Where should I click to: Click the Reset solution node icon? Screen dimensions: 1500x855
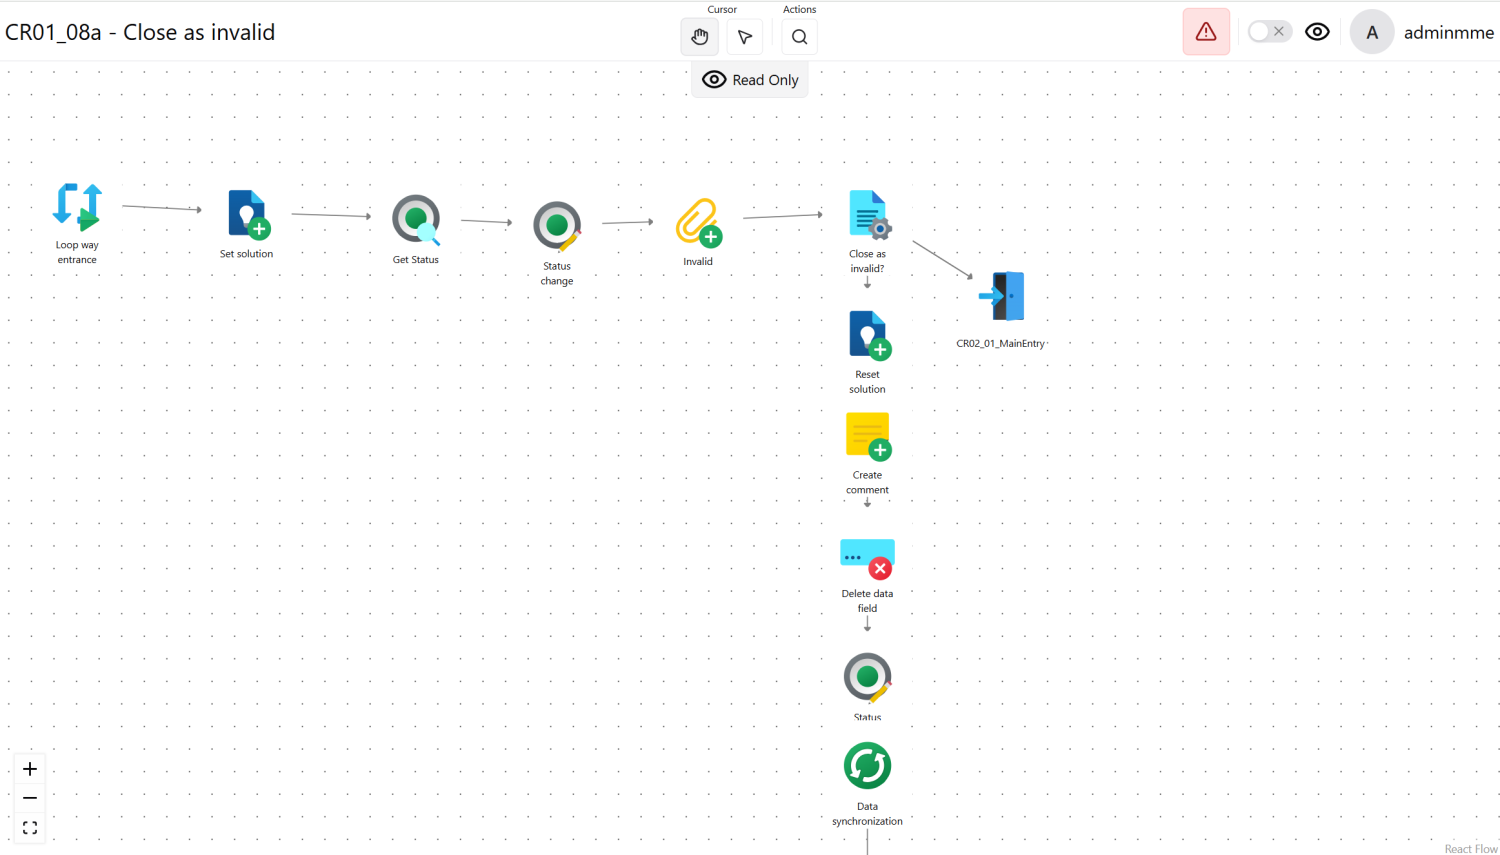click(x=869, y=335)
